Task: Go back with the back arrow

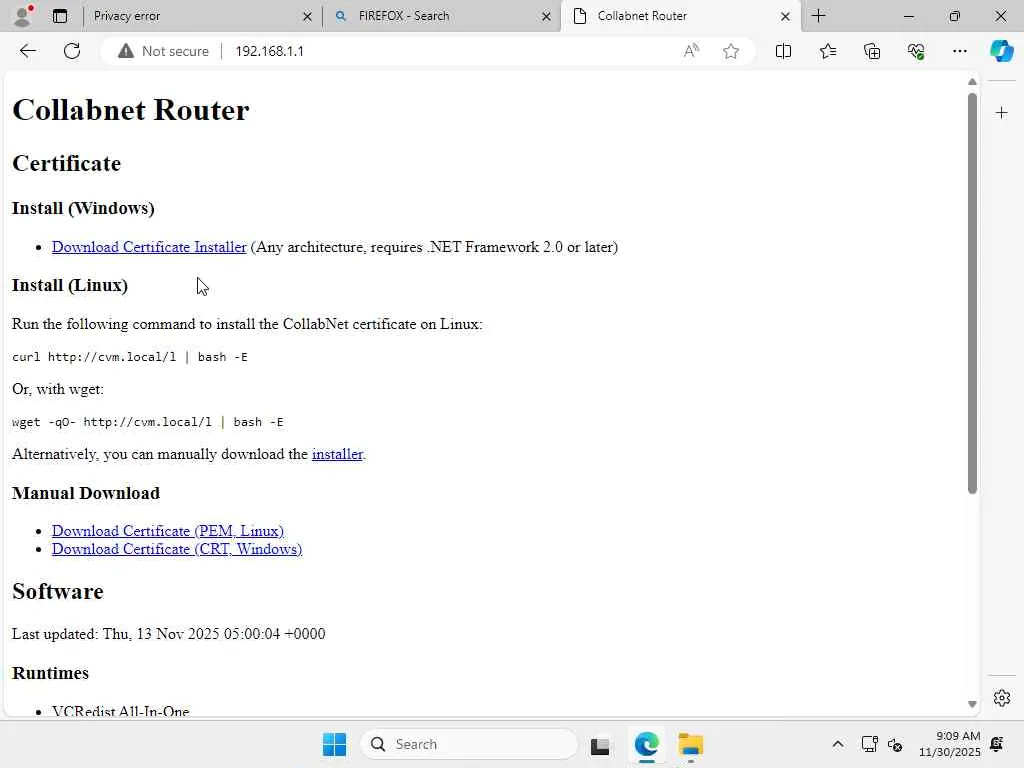Action: [27, 51]
